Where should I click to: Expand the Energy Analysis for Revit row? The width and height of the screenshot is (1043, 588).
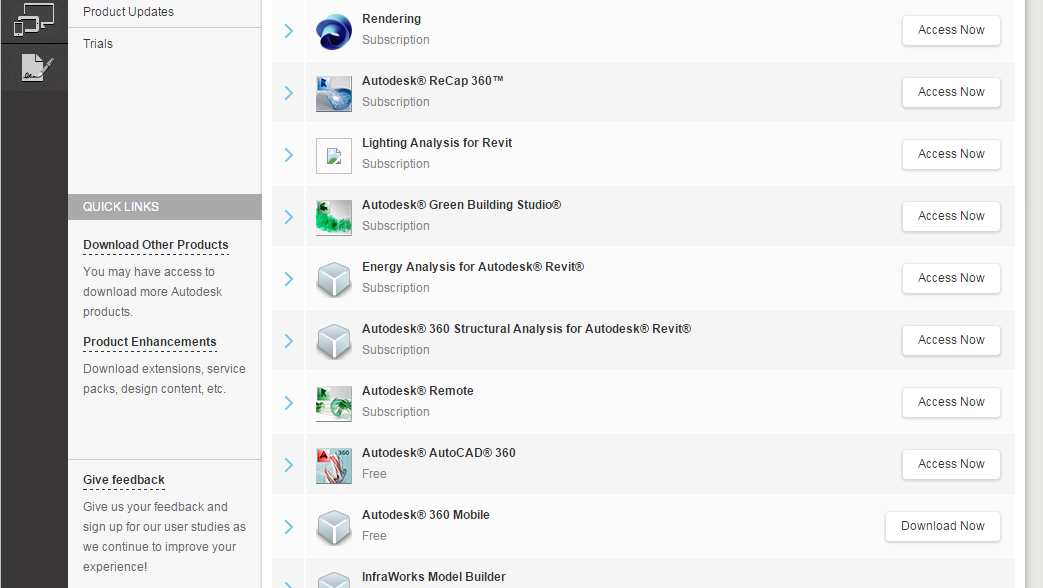(x=289, y=279)
